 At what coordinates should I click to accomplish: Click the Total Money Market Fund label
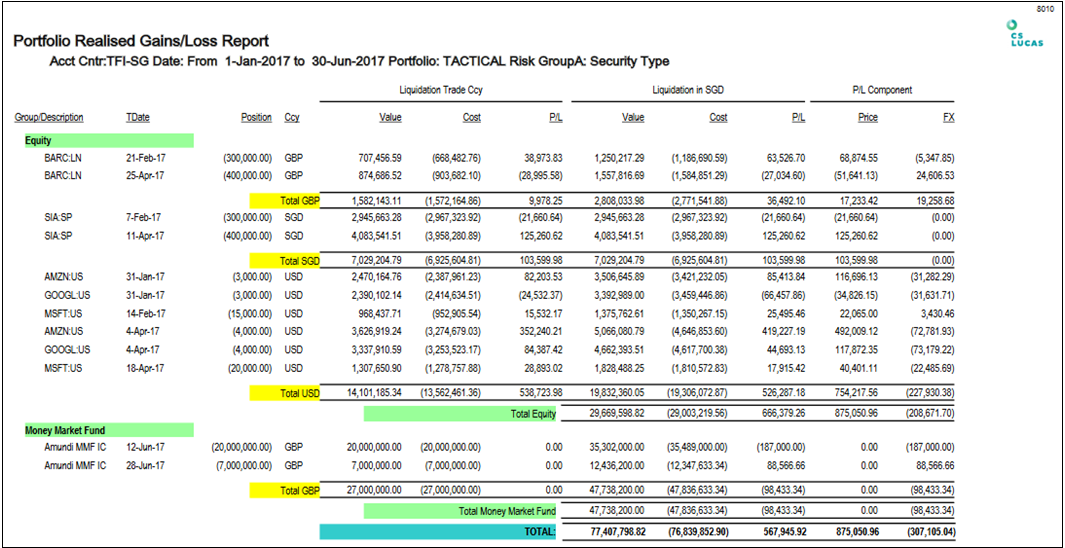(x=461, y=511)
